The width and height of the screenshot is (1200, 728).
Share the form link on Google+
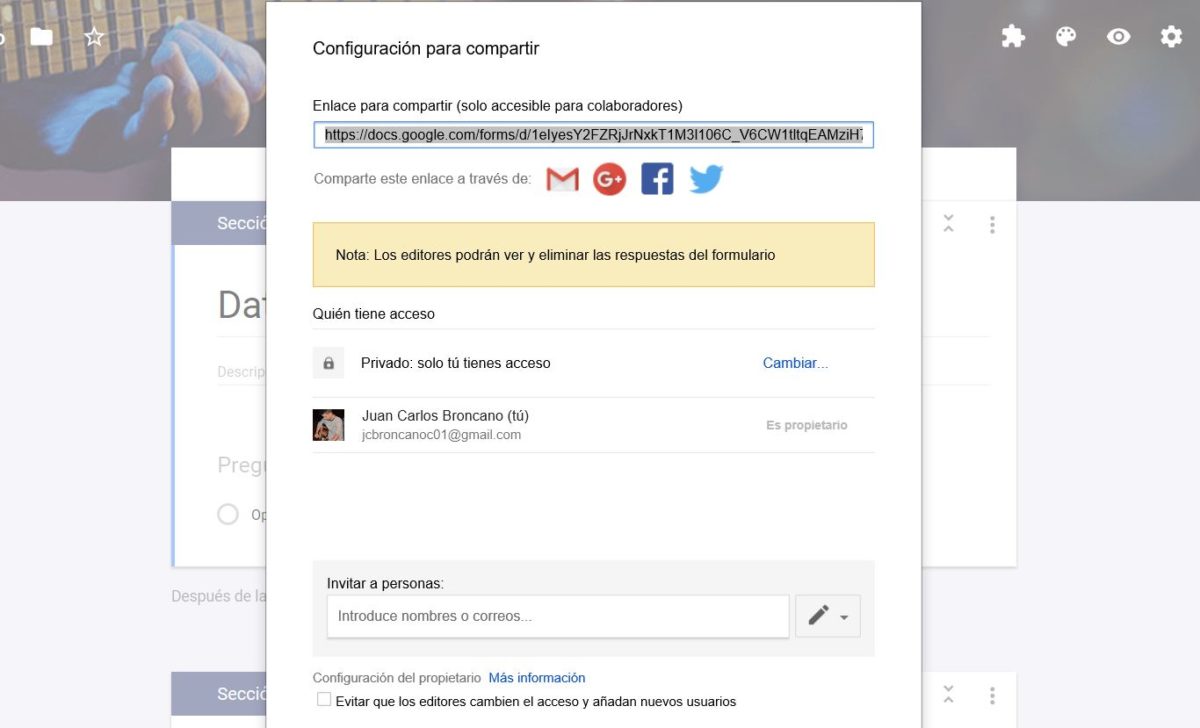click(609, 178)
